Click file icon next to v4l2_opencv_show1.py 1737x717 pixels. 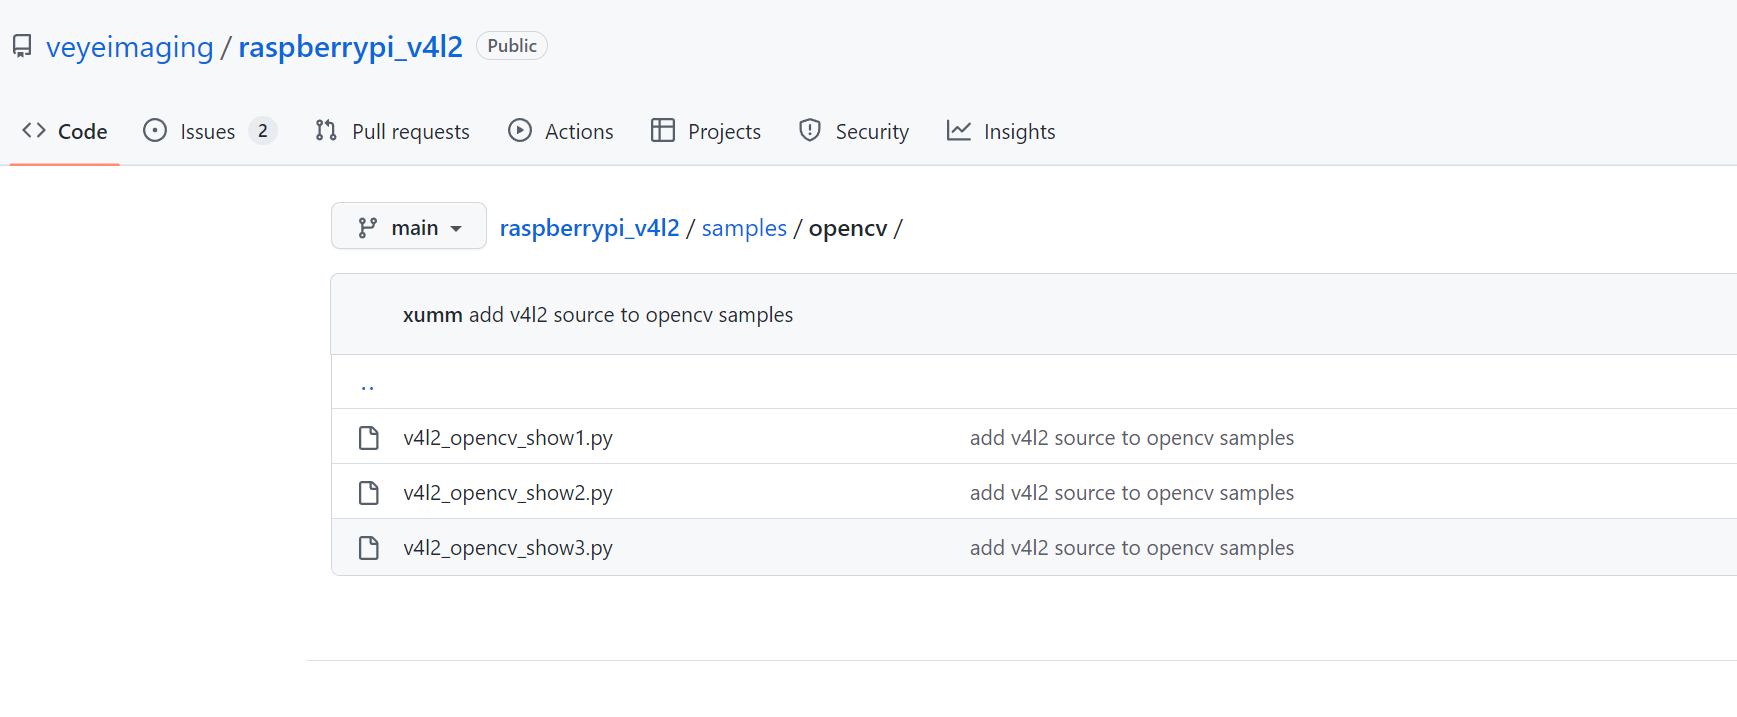(x=369, y=438)
